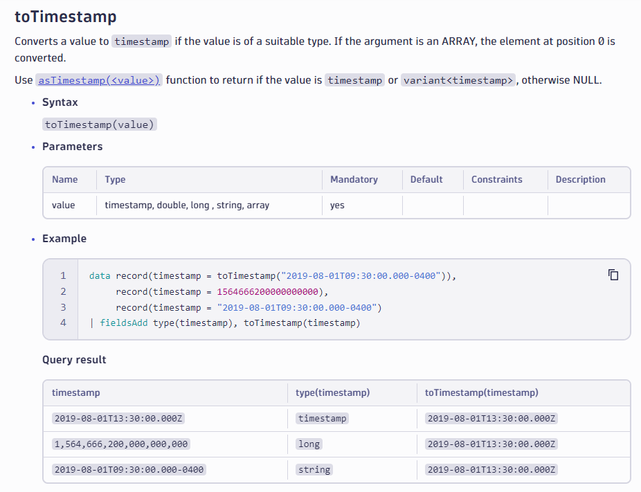Click the toTimestamp(value) syntax snippet
This screenshot has width=641, height=492.
tap(100, 125)
